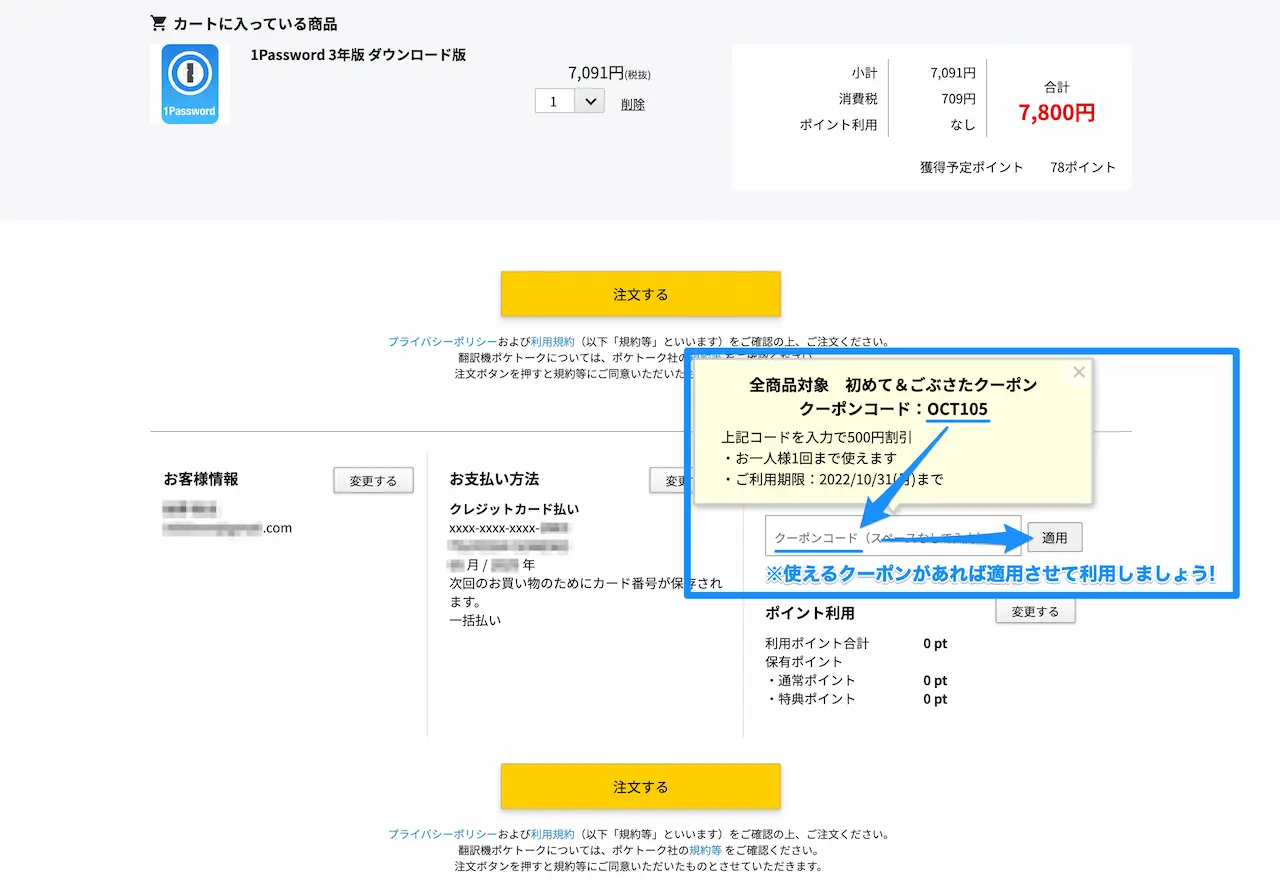The width and height of the screenshot is (1280, 892).
Task: Click the cart icon beside カートに入っている商品
Action: (x=158, y=23)
